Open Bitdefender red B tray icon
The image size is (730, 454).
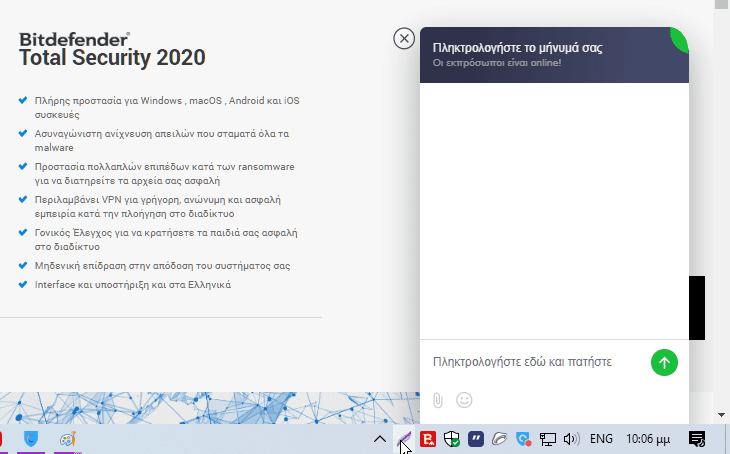click(428, 439)
